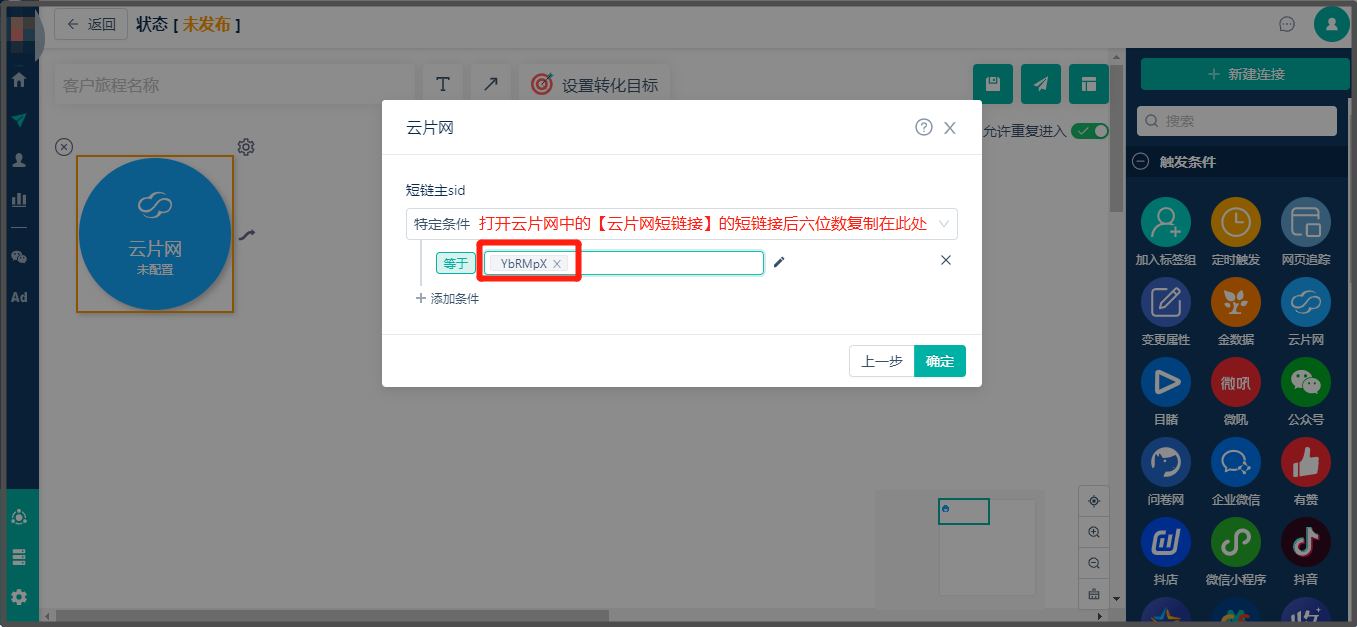This screenshot has height=627, width=1357.
Task: Open the contacts sidebar icon
Action: [19, 159]
